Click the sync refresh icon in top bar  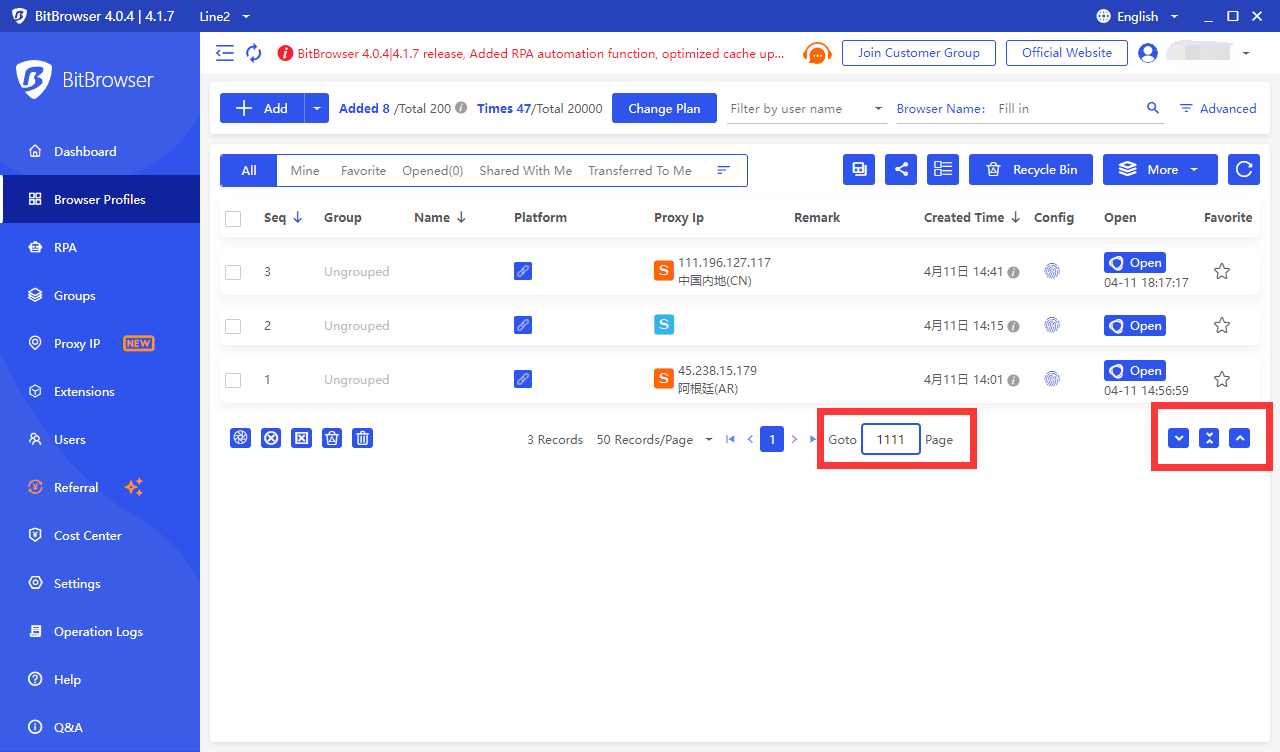point(254,53)
